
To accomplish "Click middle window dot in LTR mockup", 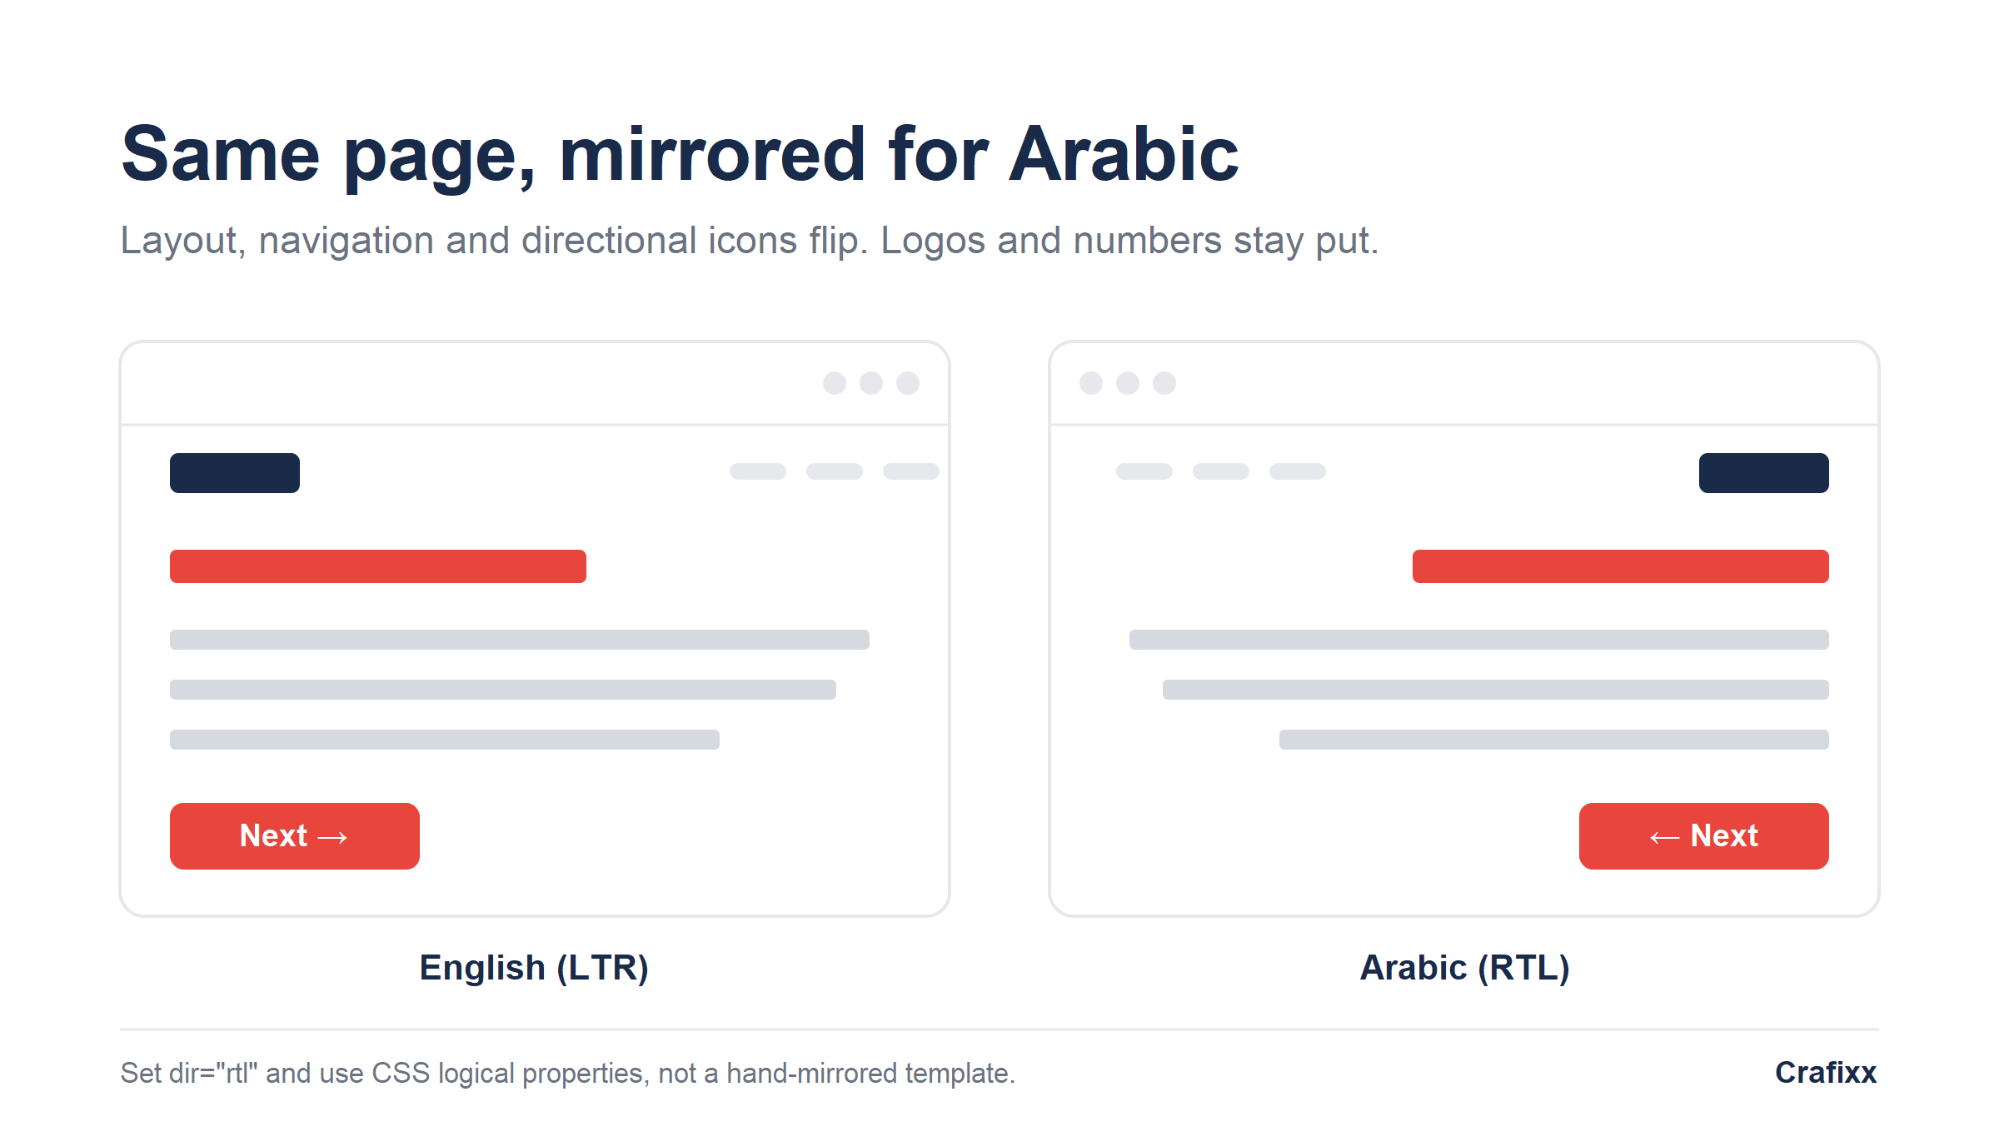I will coord(871,383).
